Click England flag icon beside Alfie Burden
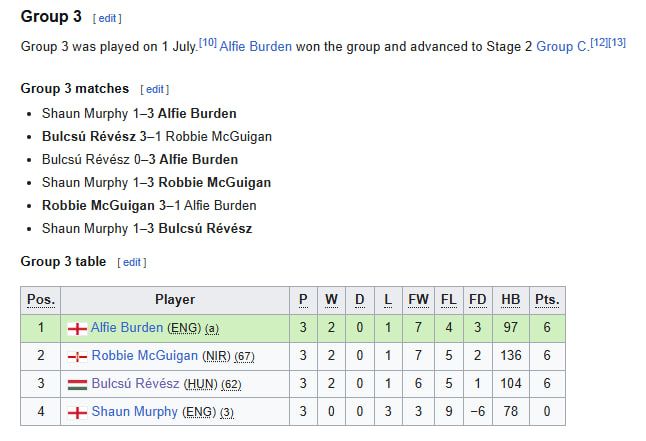 point(77,329)
